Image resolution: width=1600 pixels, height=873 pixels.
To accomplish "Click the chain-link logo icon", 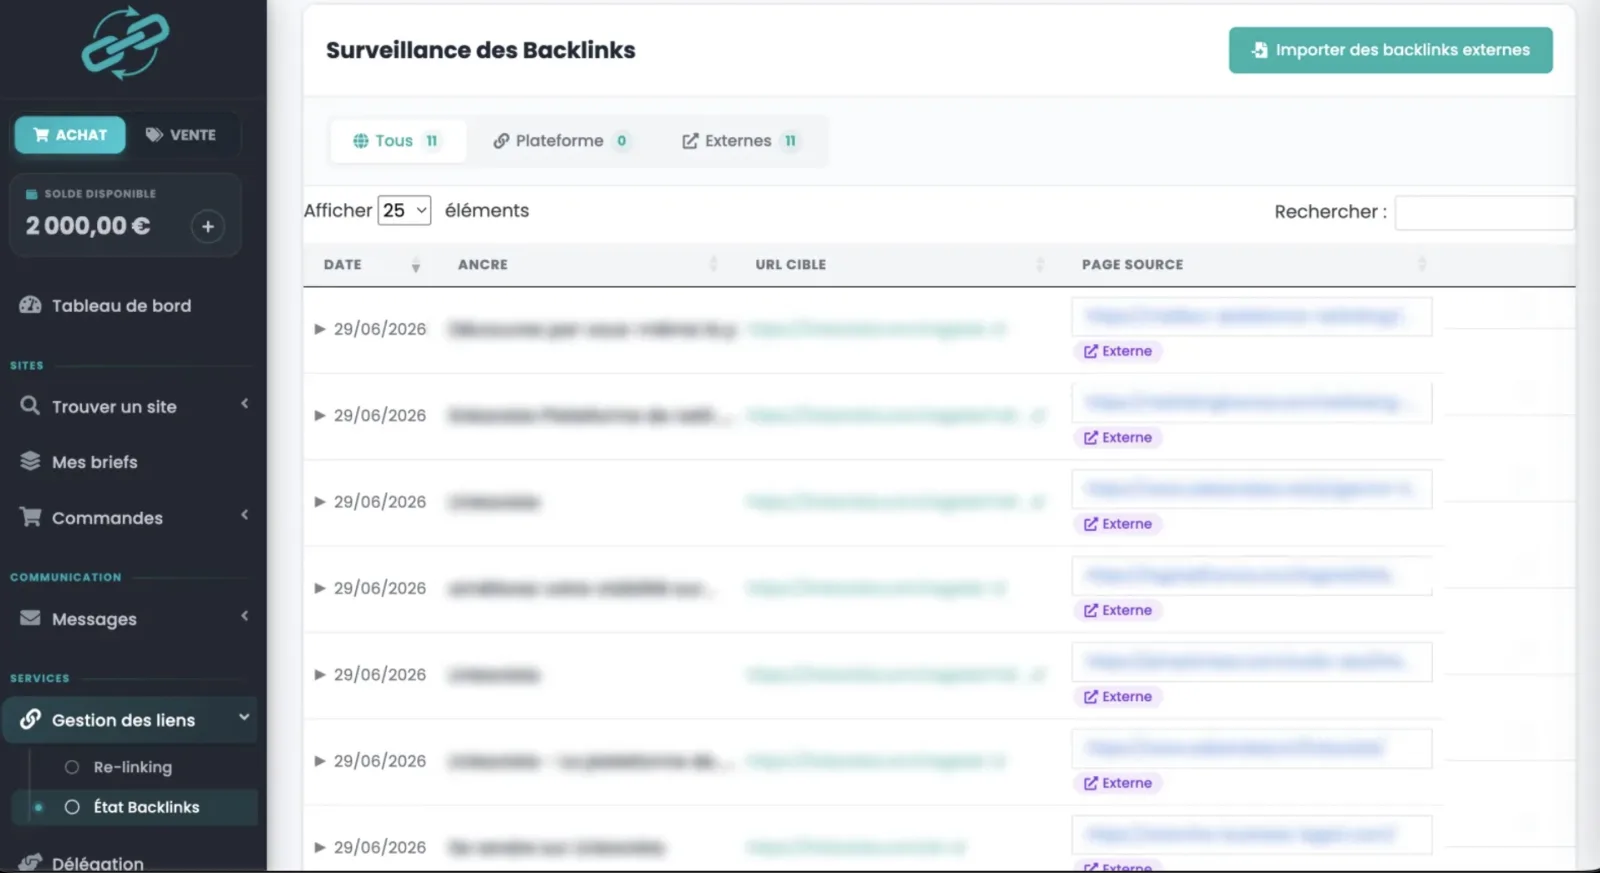I will tap(125, 43).
